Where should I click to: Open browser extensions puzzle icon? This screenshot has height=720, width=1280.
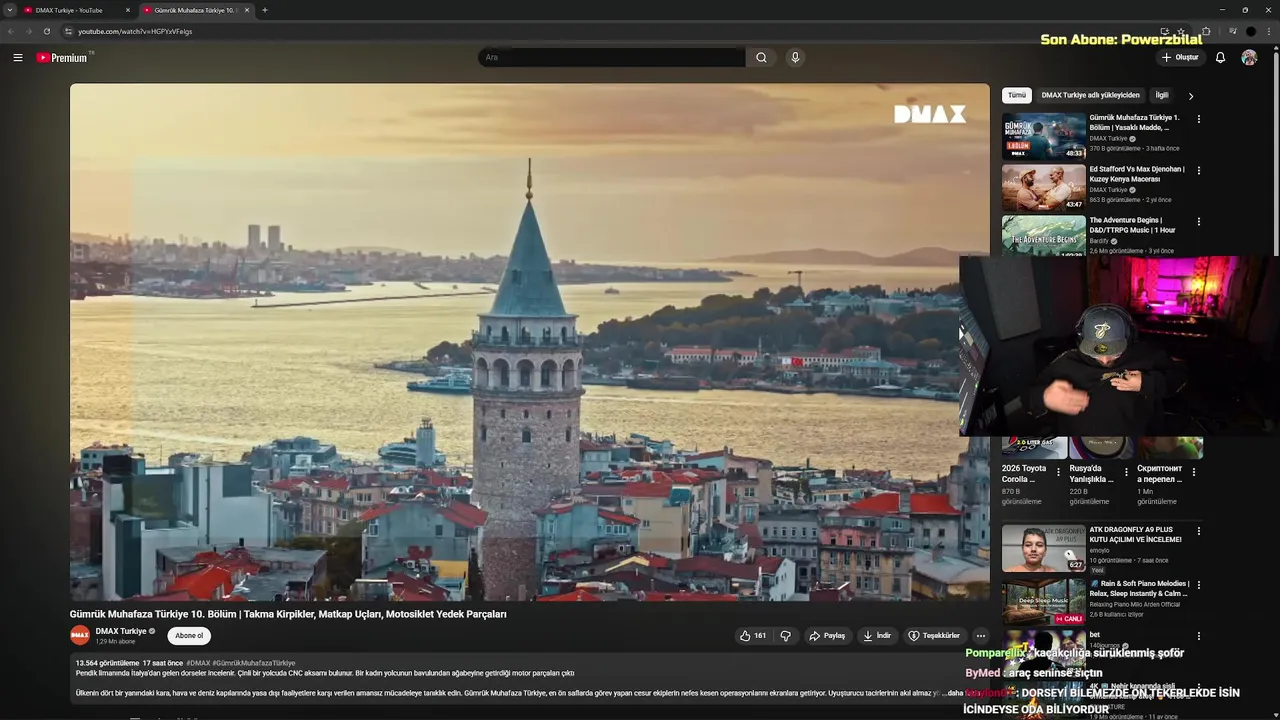click(1206, 31)
